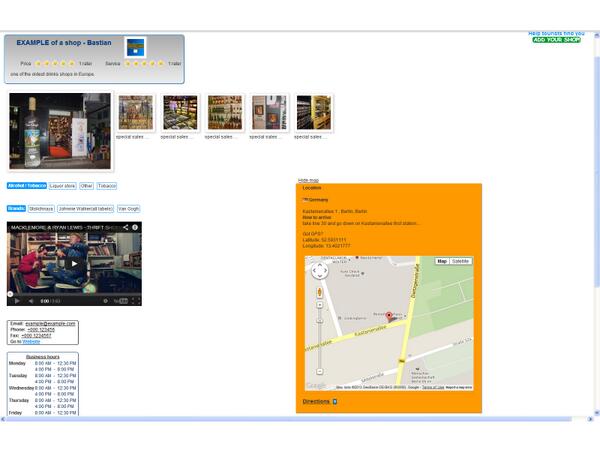This screenshot has width=600, height=450.
Task: Click the Hide map link
Action: (308, 180)
